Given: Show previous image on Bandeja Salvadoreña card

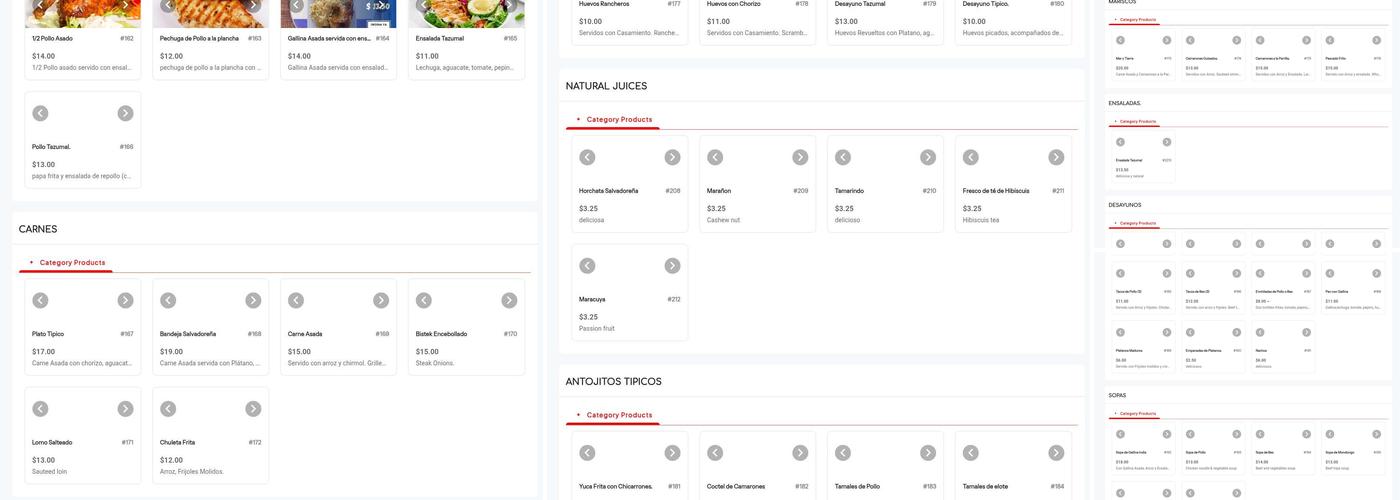Looking at the screenshot, I should (x=168, y=300).
